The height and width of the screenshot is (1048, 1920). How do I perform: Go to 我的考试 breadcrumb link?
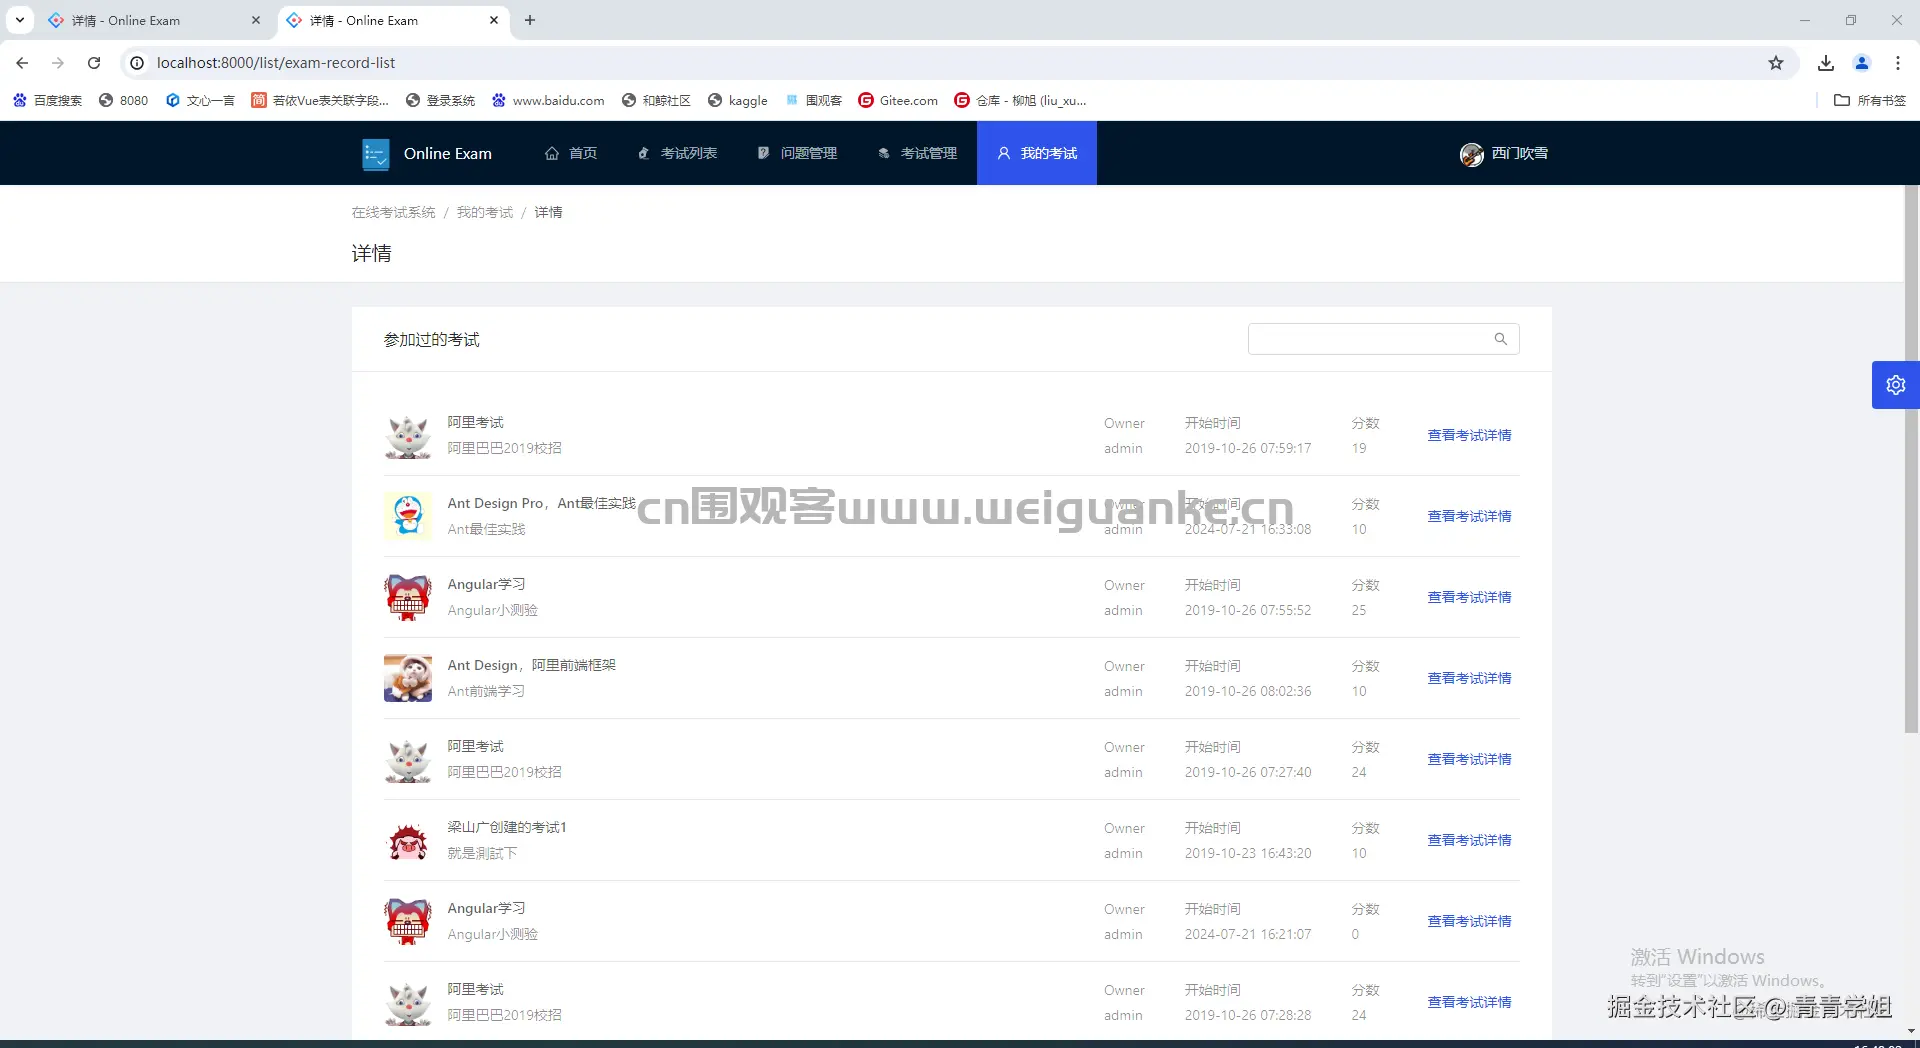tap(485, 212)
